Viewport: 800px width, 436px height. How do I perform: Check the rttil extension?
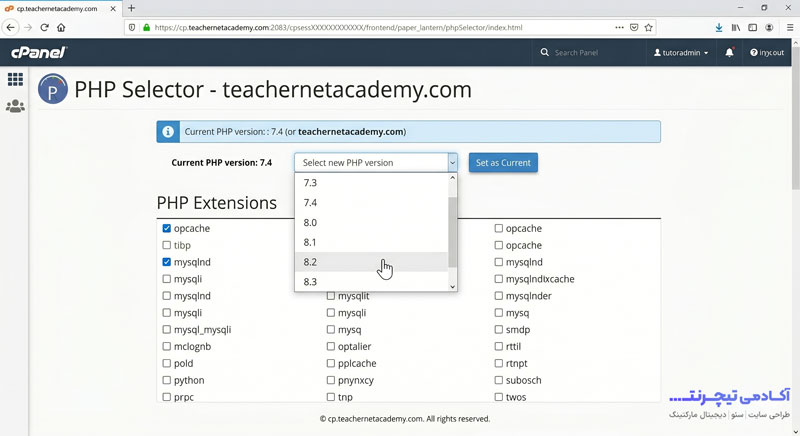pyautogui.click(x=498, y=346)
